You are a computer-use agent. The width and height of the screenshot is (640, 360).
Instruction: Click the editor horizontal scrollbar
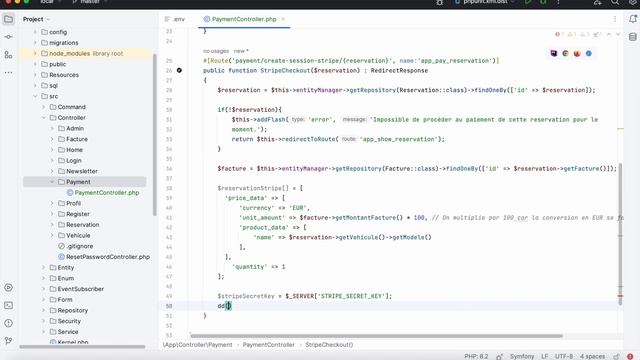376,336
